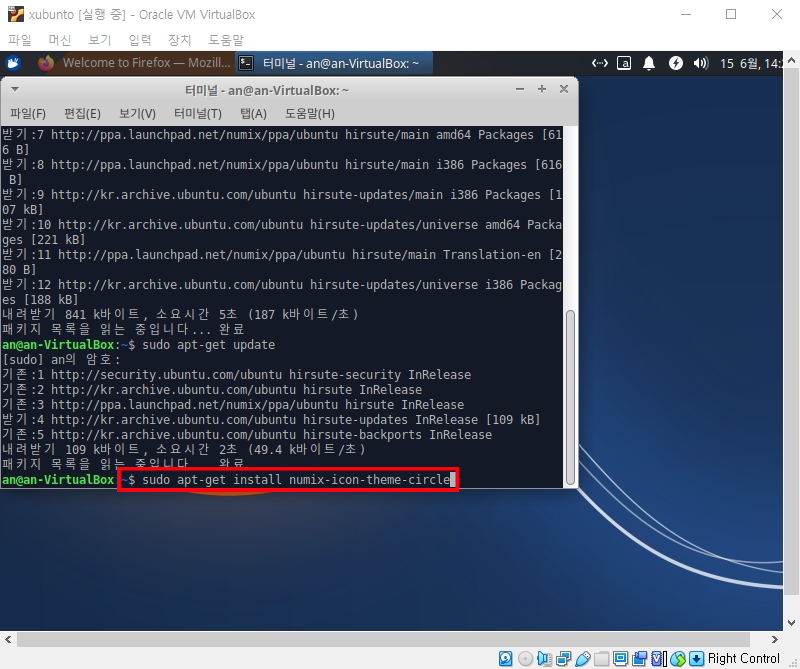800x669 pixels.
Task: Maximize the terminal window with plus button
Action: click(x=542, y=89)
